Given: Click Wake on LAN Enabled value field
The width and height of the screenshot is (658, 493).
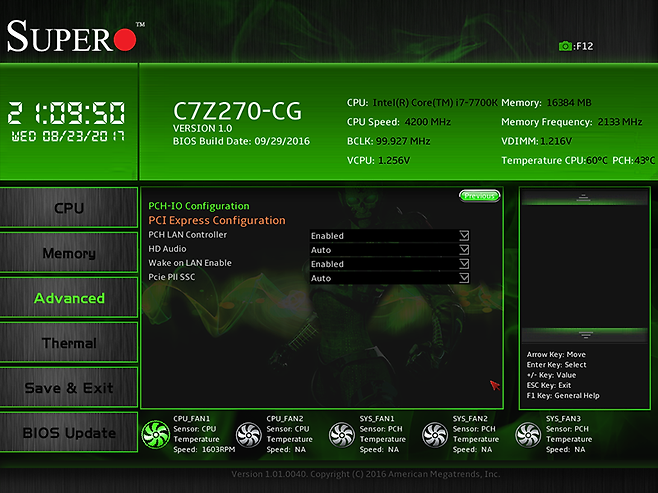Looking at the screenshot, I should pos(389,264).
